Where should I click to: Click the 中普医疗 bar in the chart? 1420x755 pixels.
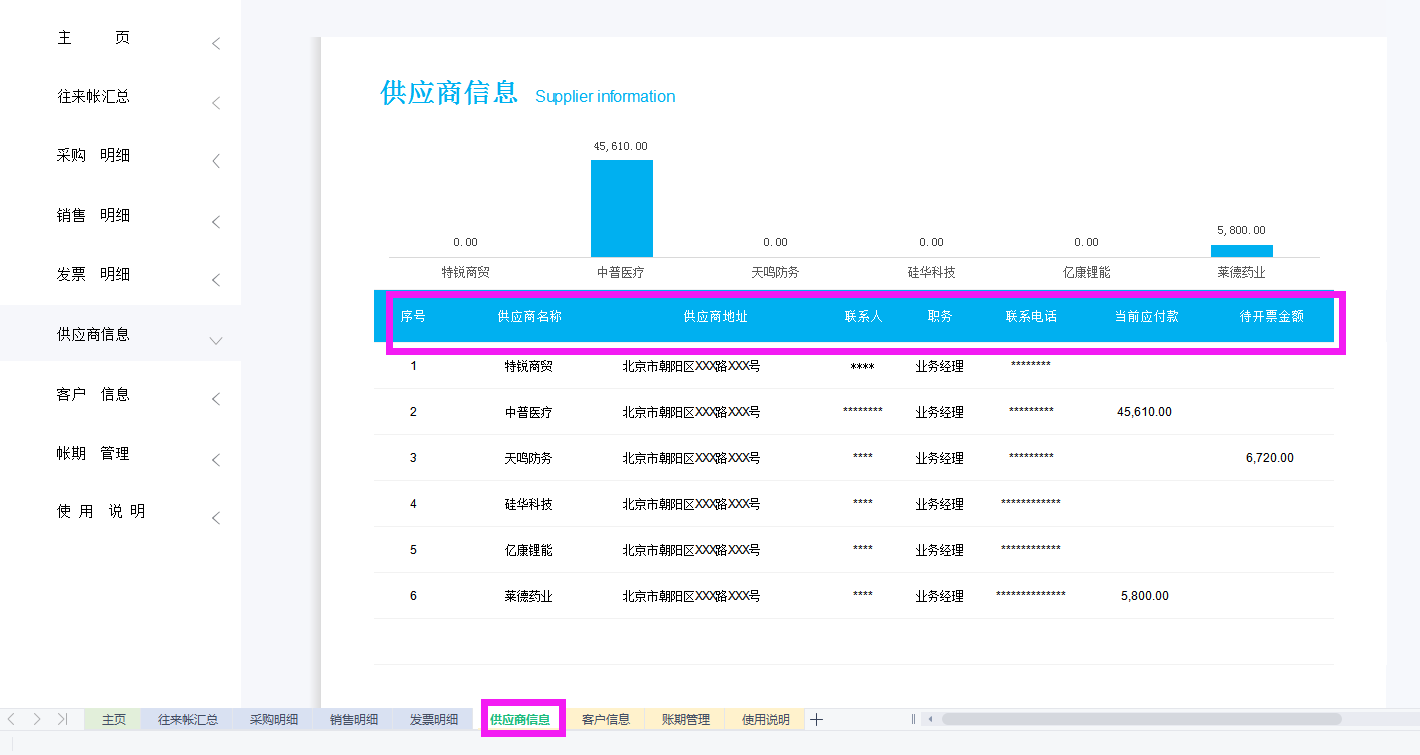click(622, 205)
